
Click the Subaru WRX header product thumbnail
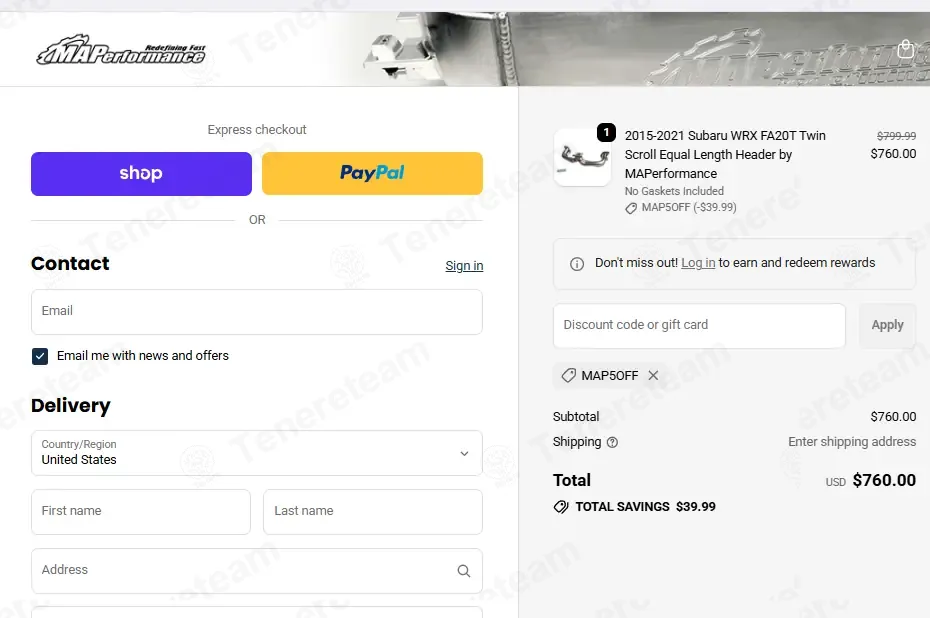click(582, 157)
